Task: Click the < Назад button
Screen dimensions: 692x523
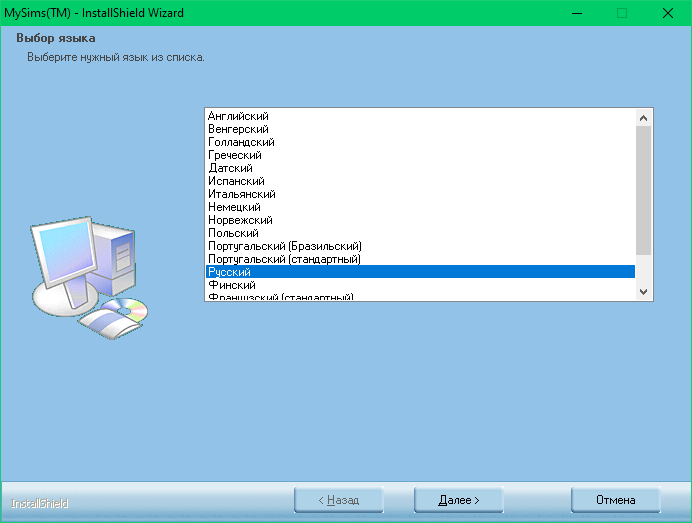Action: (x=338, y=500)
